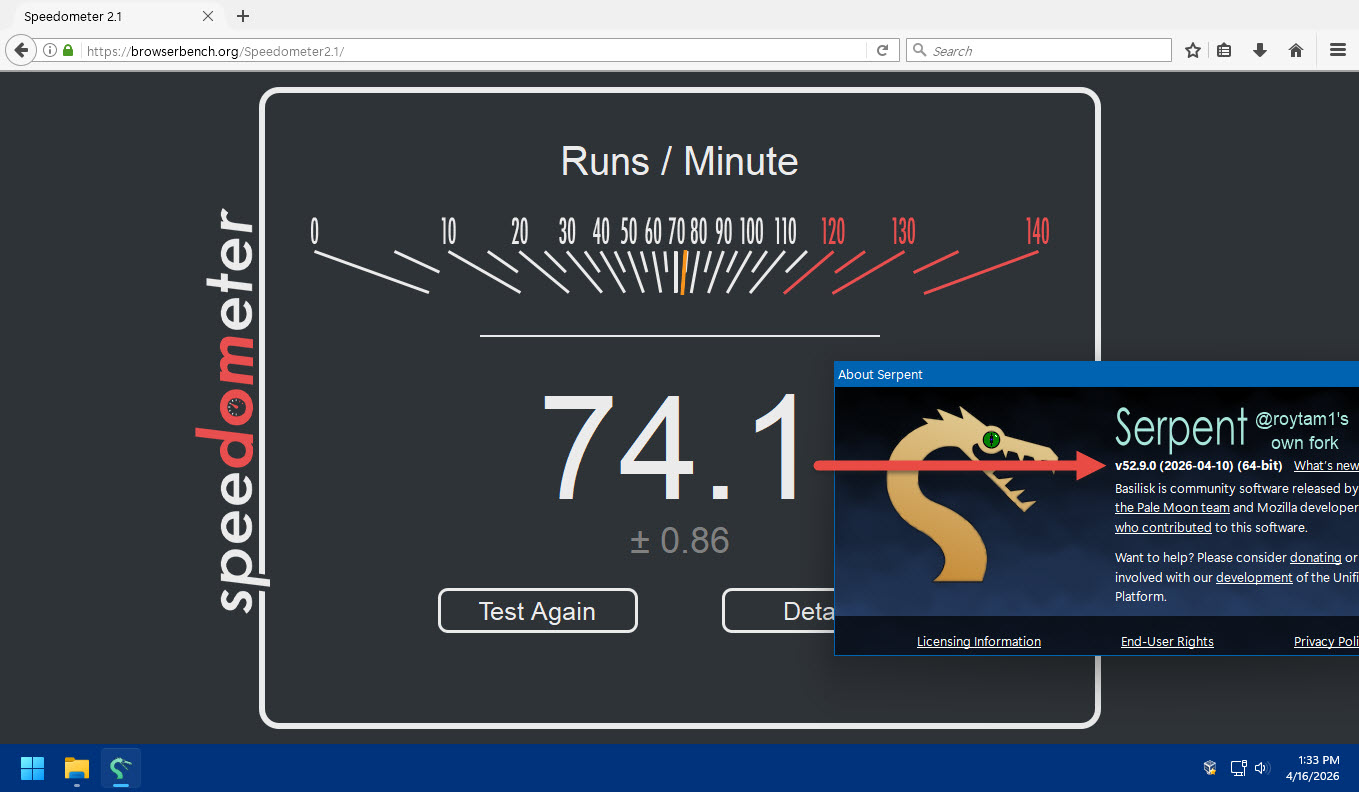Click the green padlock security icon
The width and height of the screenshot is (1359, 792).
tap(68, 50)
